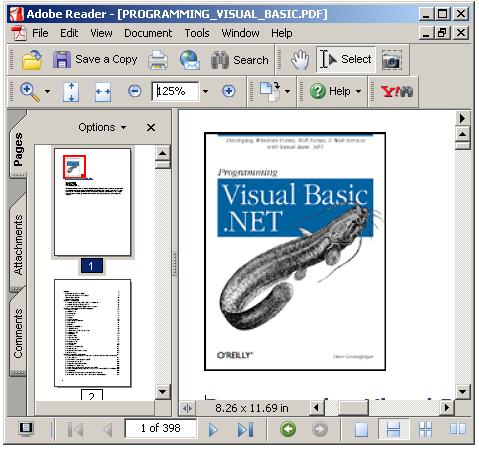Go to Previous Page
The image size is (479, 451).
[107, 429]
